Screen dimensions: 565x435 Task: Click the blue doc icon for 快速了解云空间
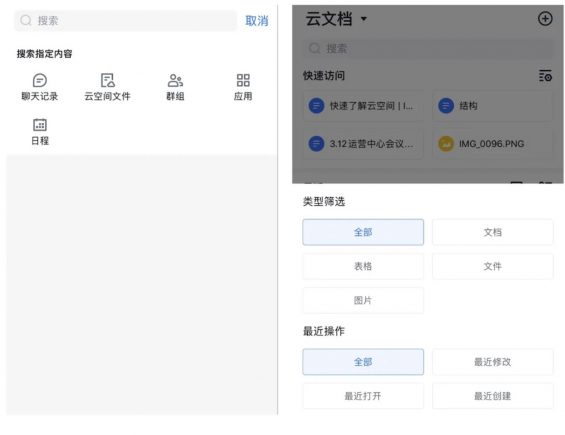[x=316, y=106]
